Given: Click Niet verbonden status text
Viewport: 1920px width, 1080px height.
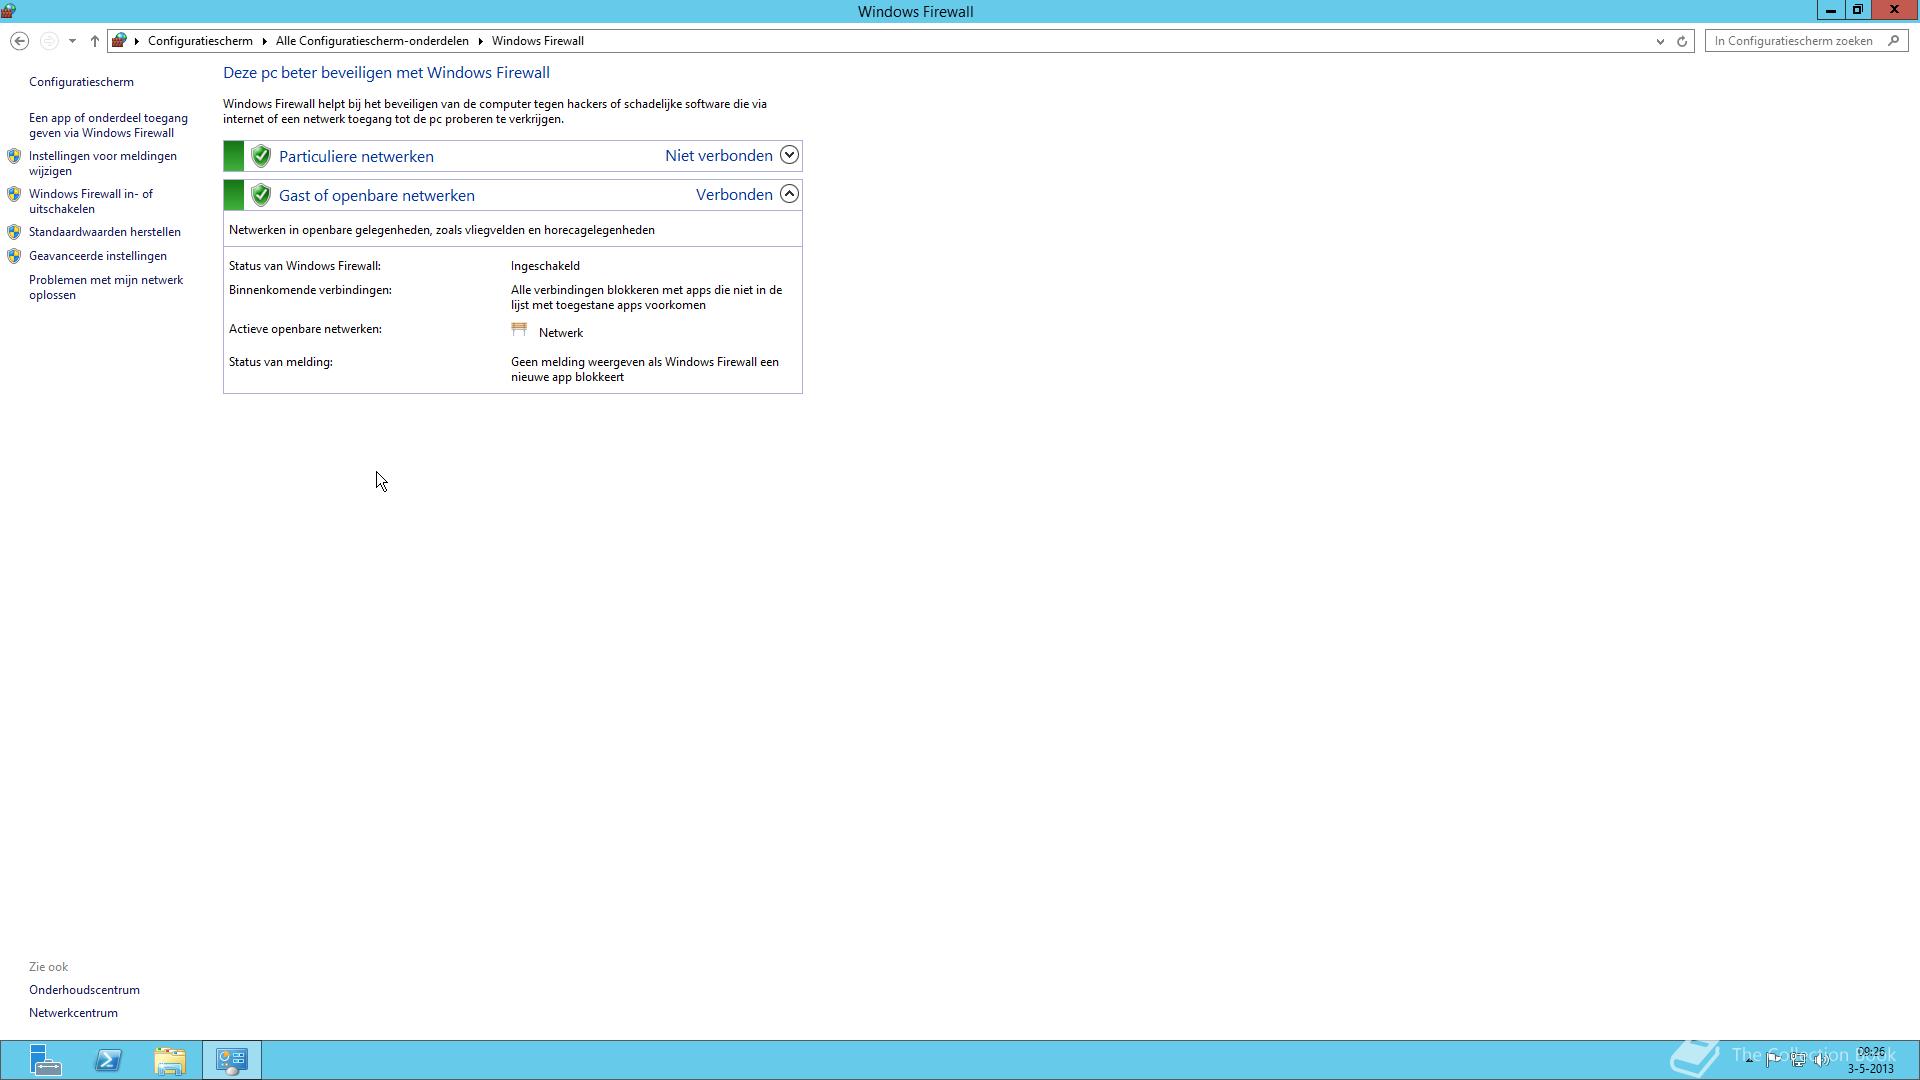Looking at the screenshot, I should click(x=719, y=155).
